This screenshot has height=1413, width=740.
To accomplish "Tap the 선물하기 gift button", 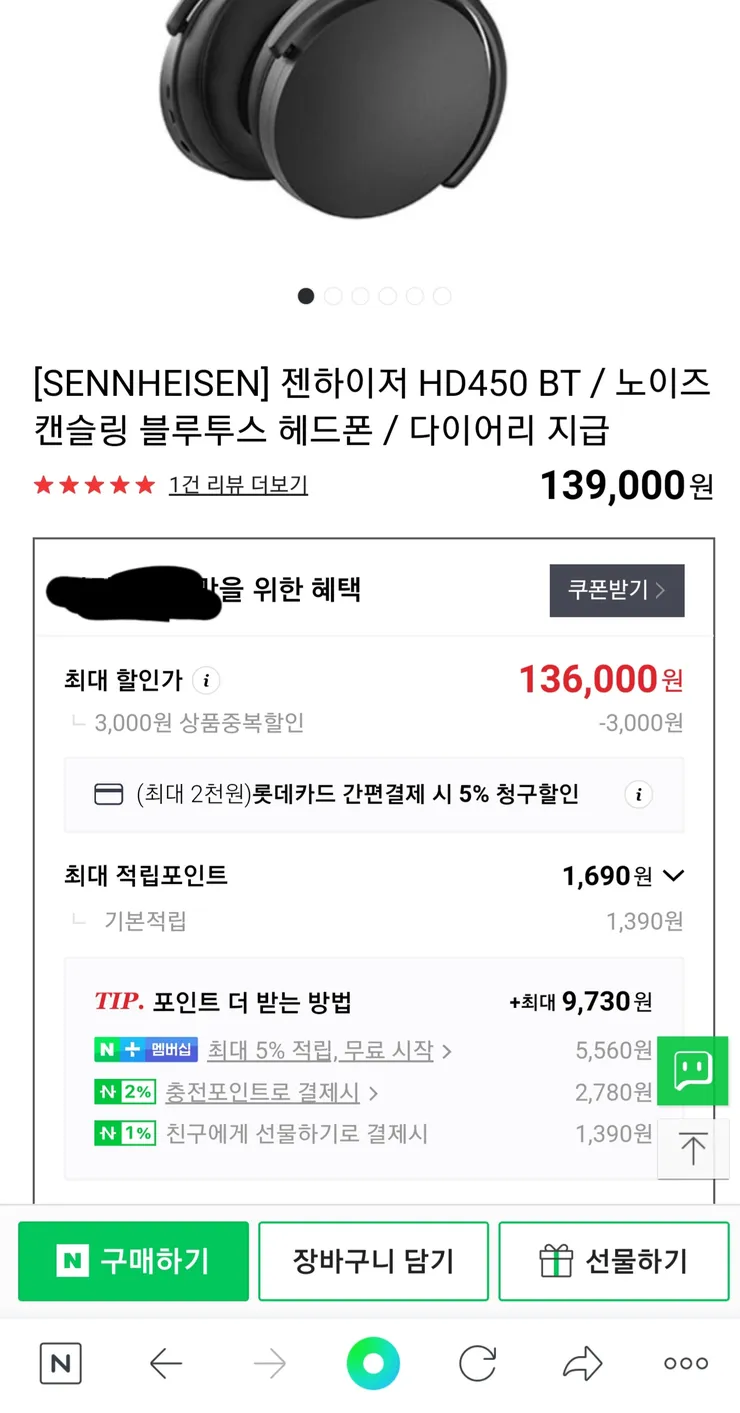I will (613, 1261).
